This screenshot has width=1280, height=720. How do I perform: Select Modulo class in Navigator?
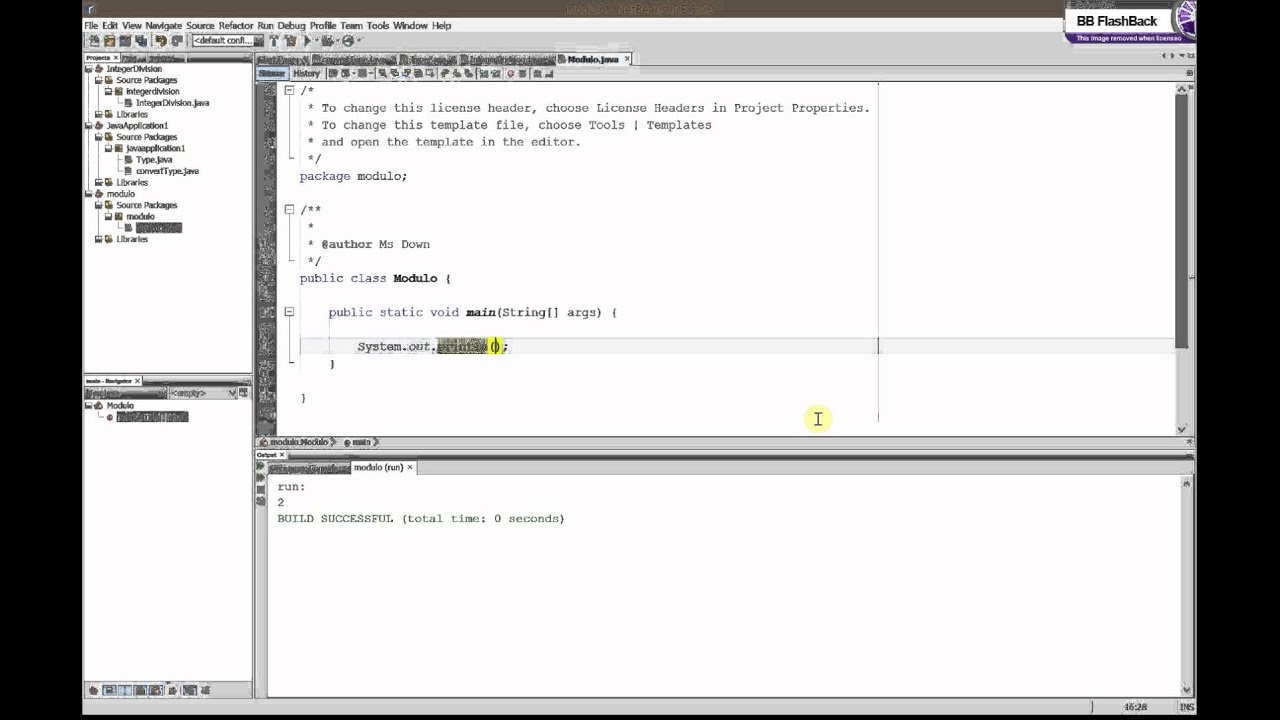coord(119,405)
